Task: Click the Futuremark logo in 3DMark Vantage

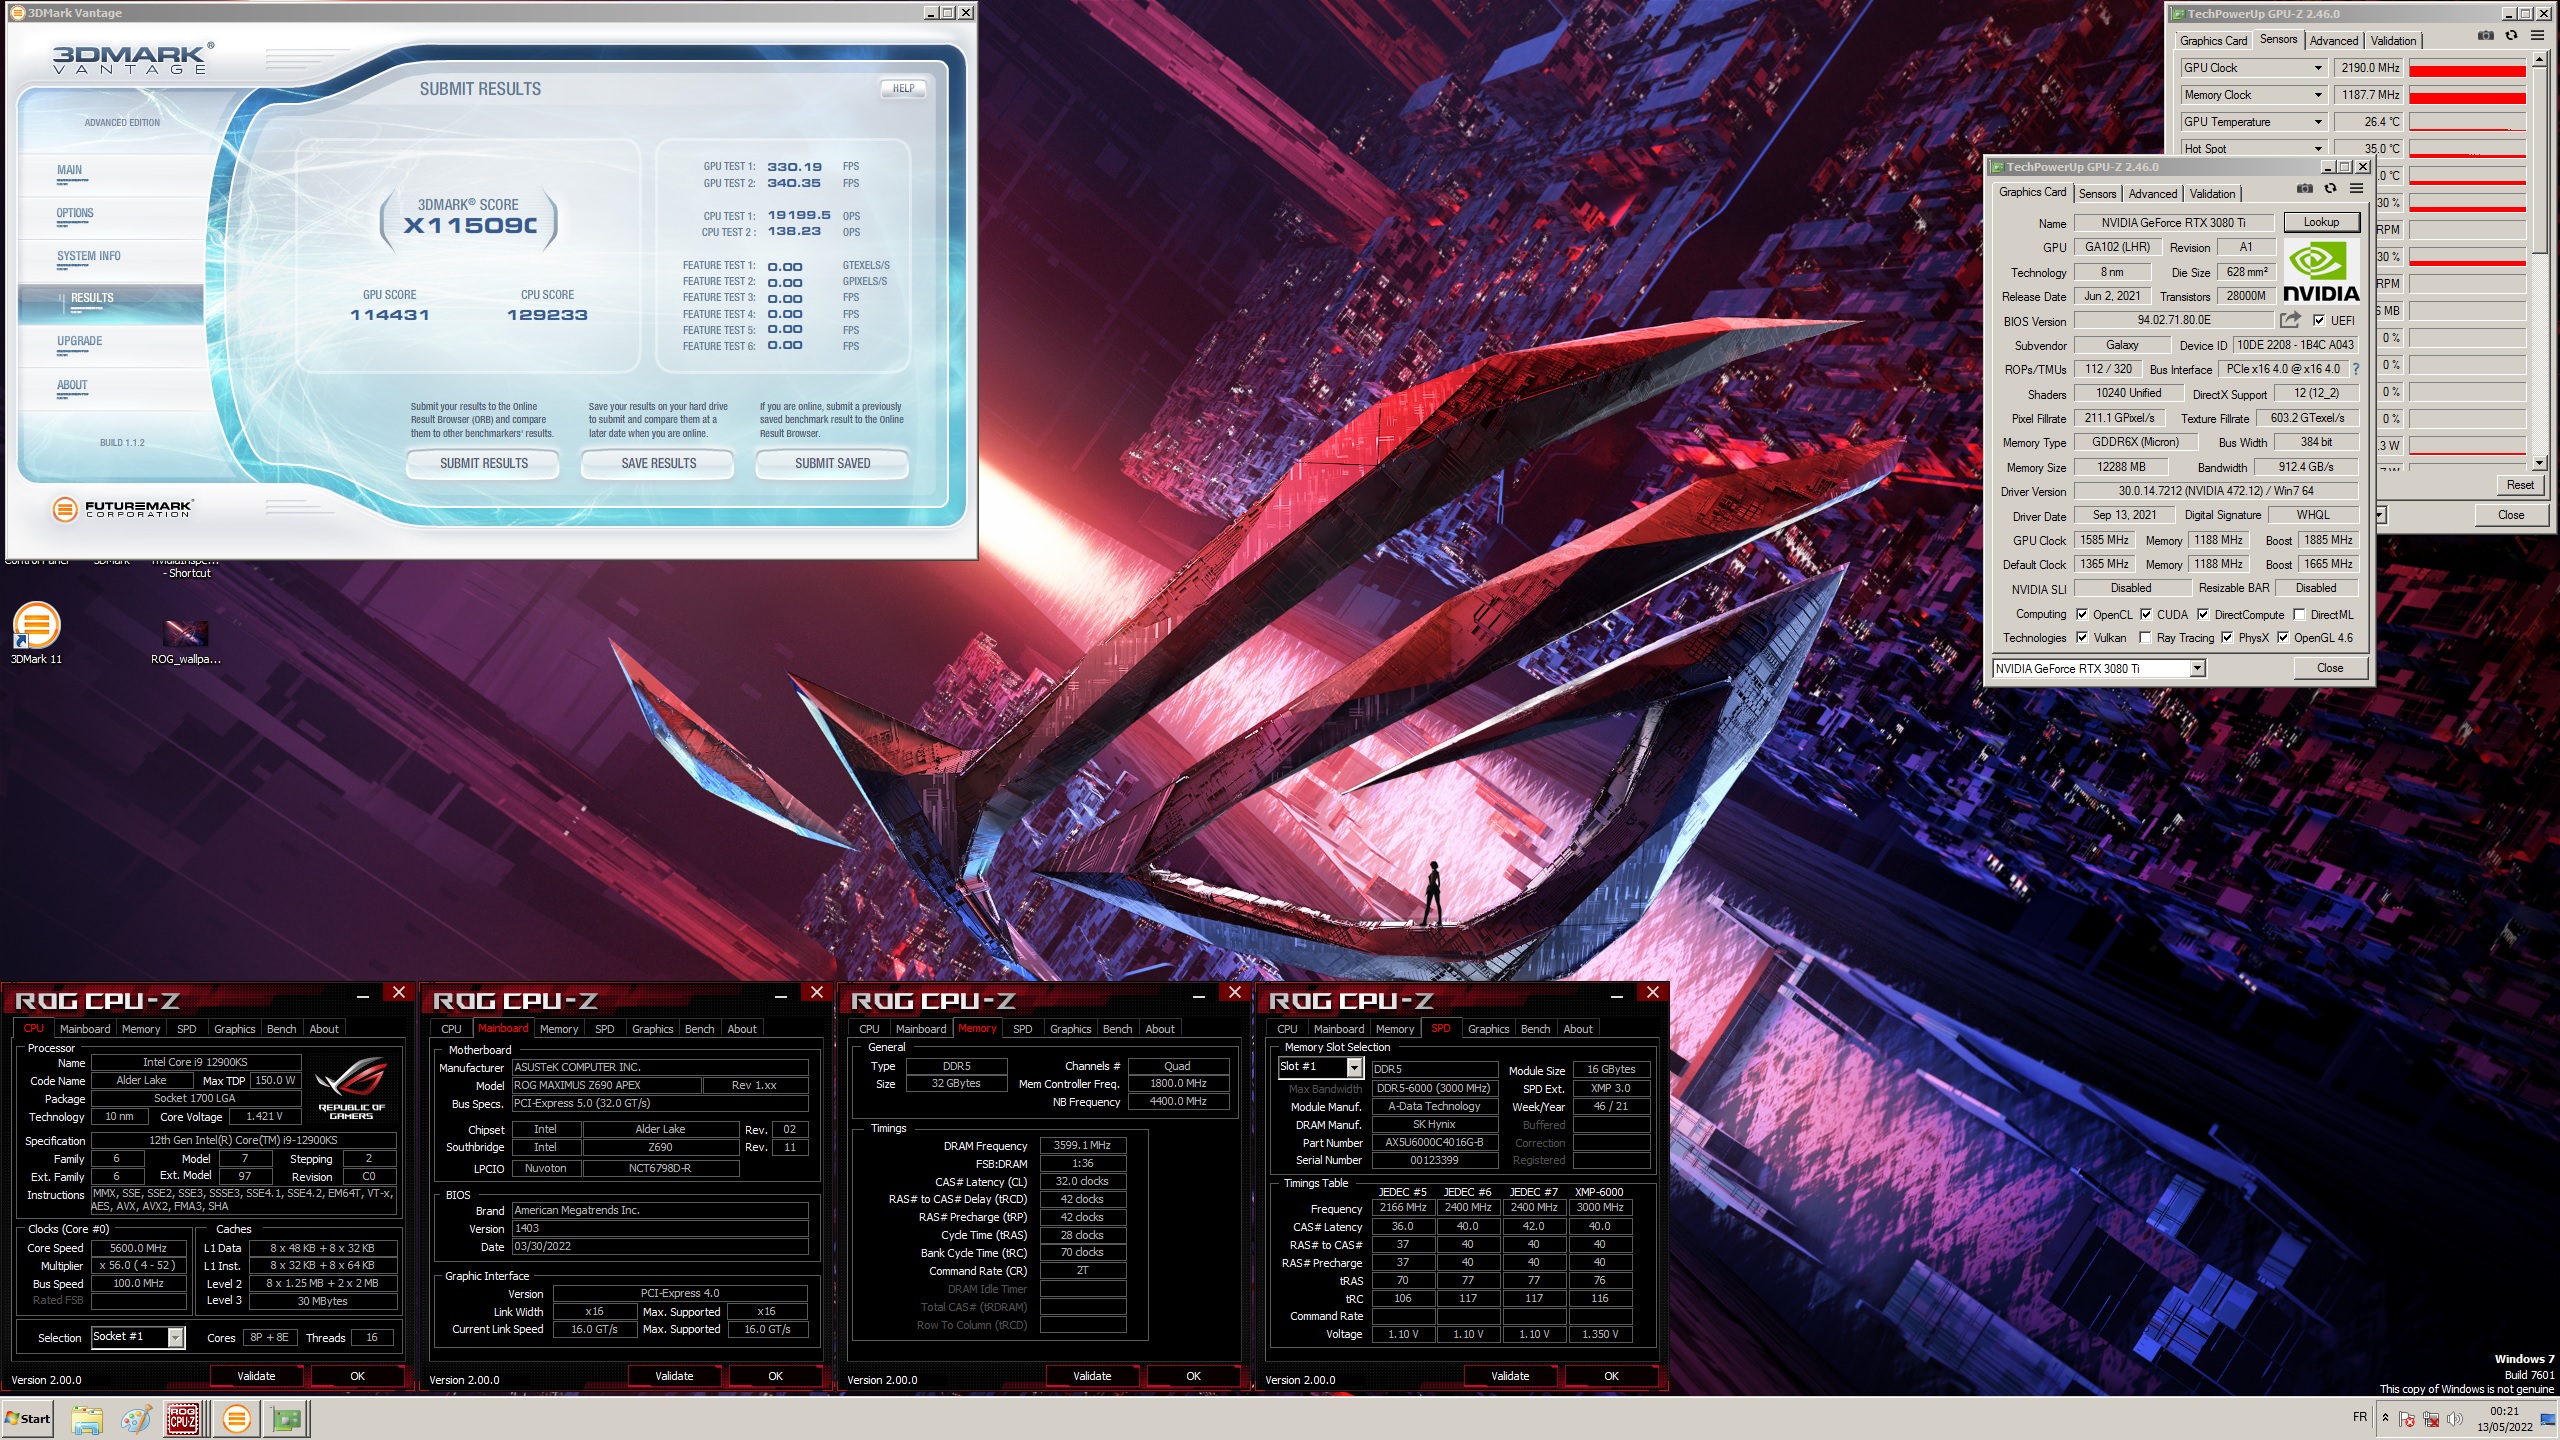Action: coord(121,509)
